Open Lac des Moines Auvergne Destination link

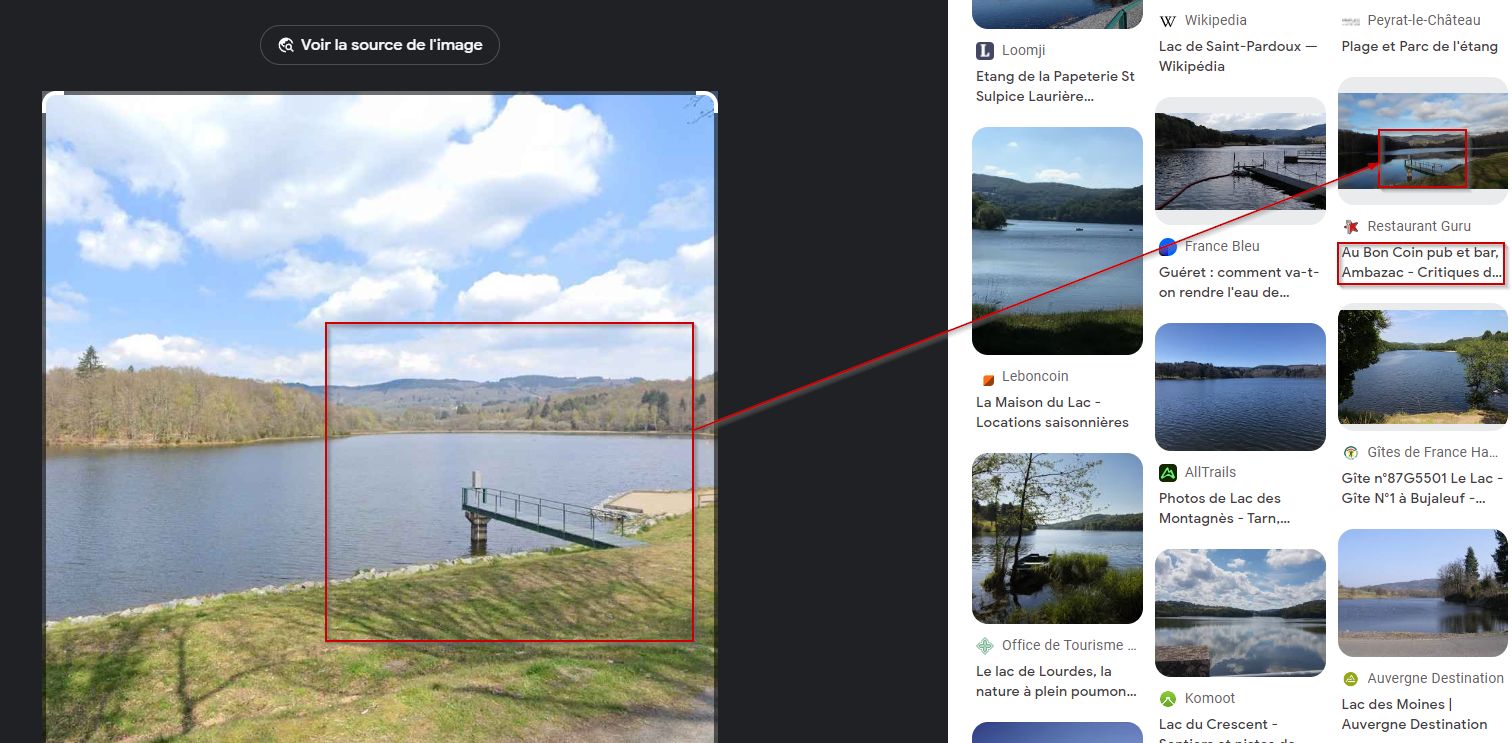[x=1414, y=714]
